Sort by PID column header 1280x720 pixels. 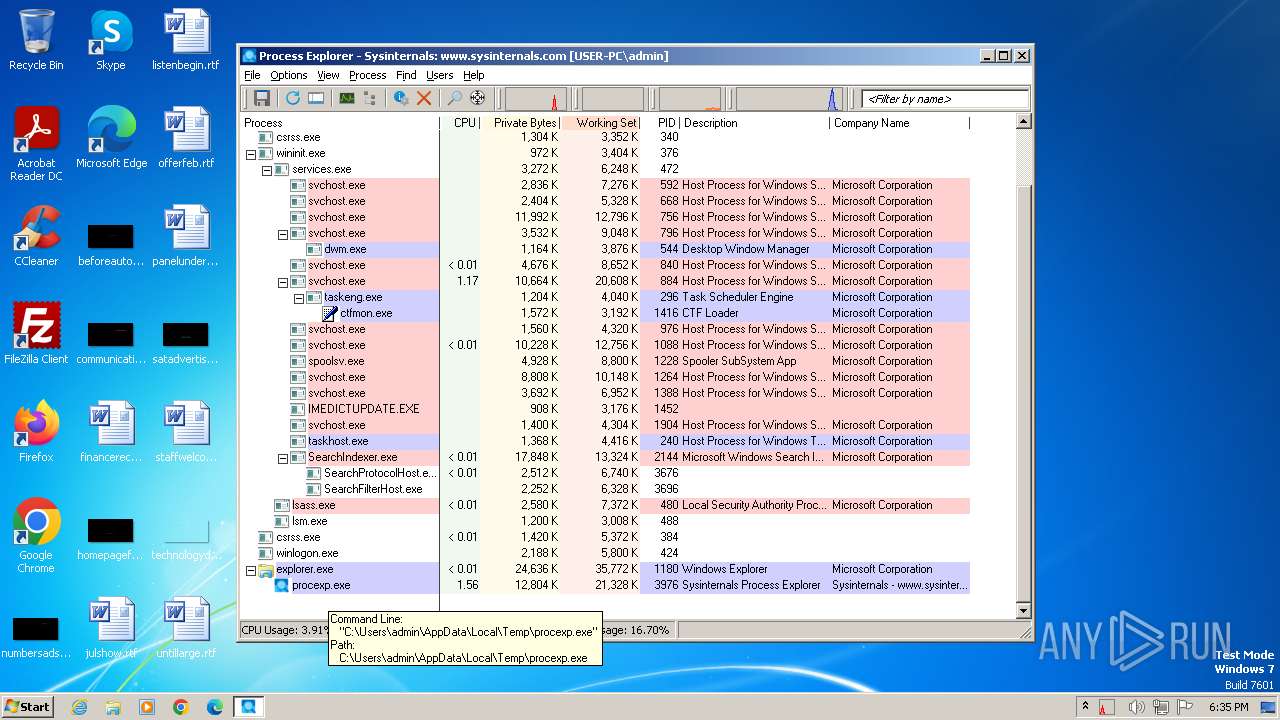point(660,123)
